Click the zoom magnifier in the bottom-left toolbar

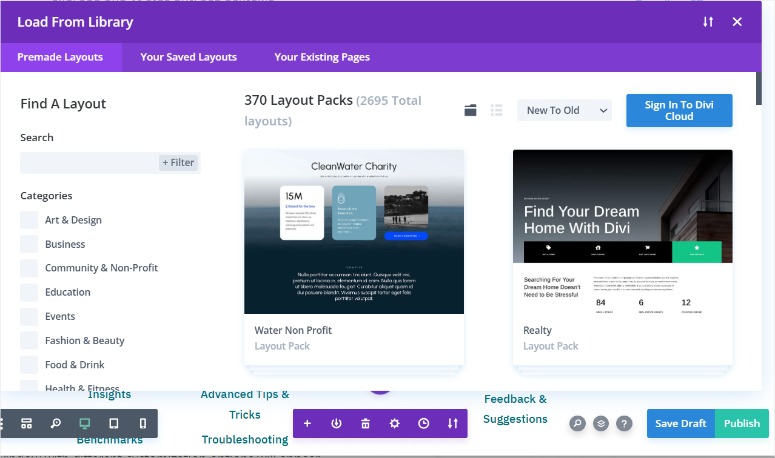[56, 423]
